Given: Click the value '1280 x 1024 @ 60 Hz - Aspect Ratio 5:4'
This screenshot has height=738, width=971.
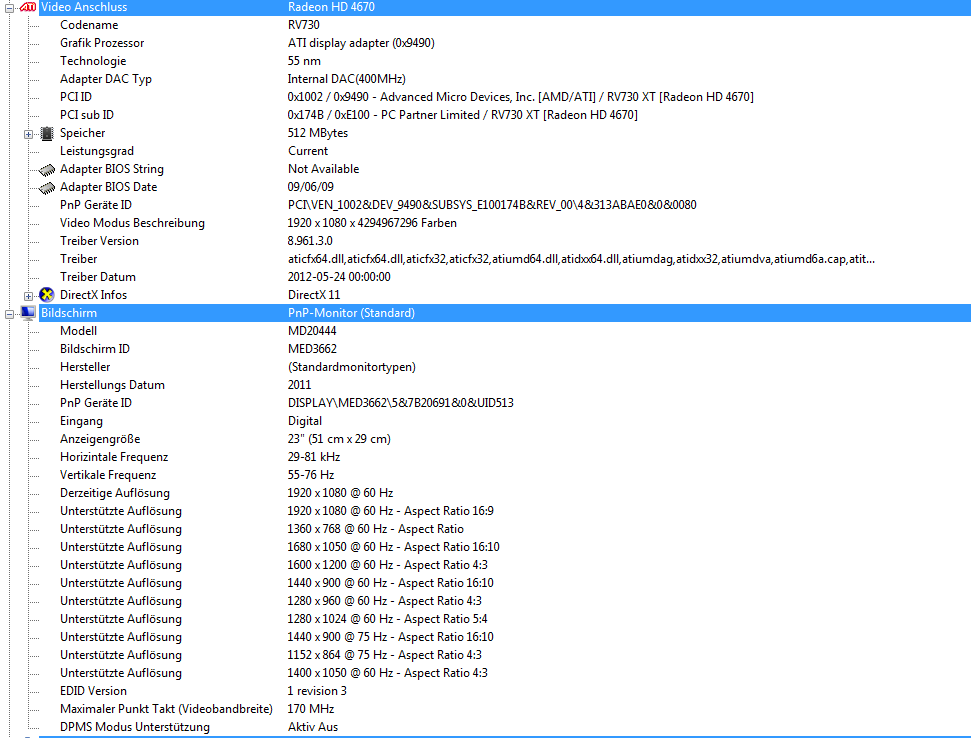Looking at the screenshot, I should coord(388,619).
